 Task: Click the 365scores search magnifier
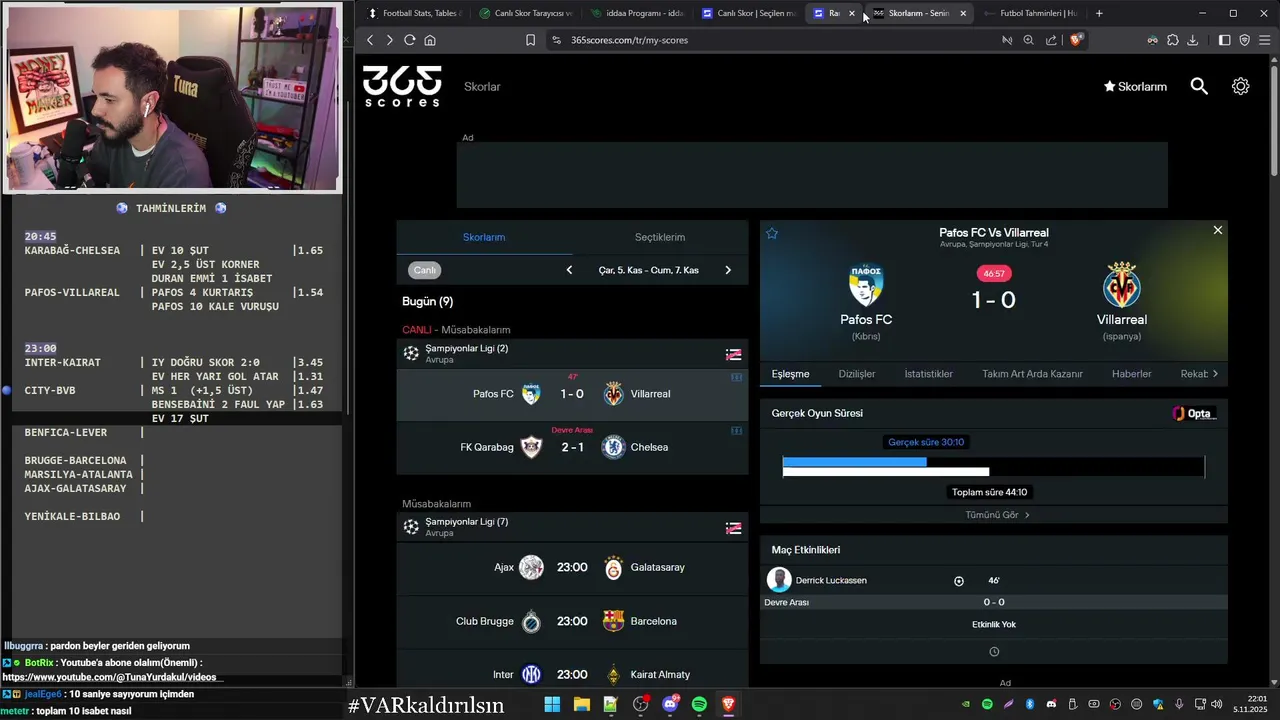1199,86
